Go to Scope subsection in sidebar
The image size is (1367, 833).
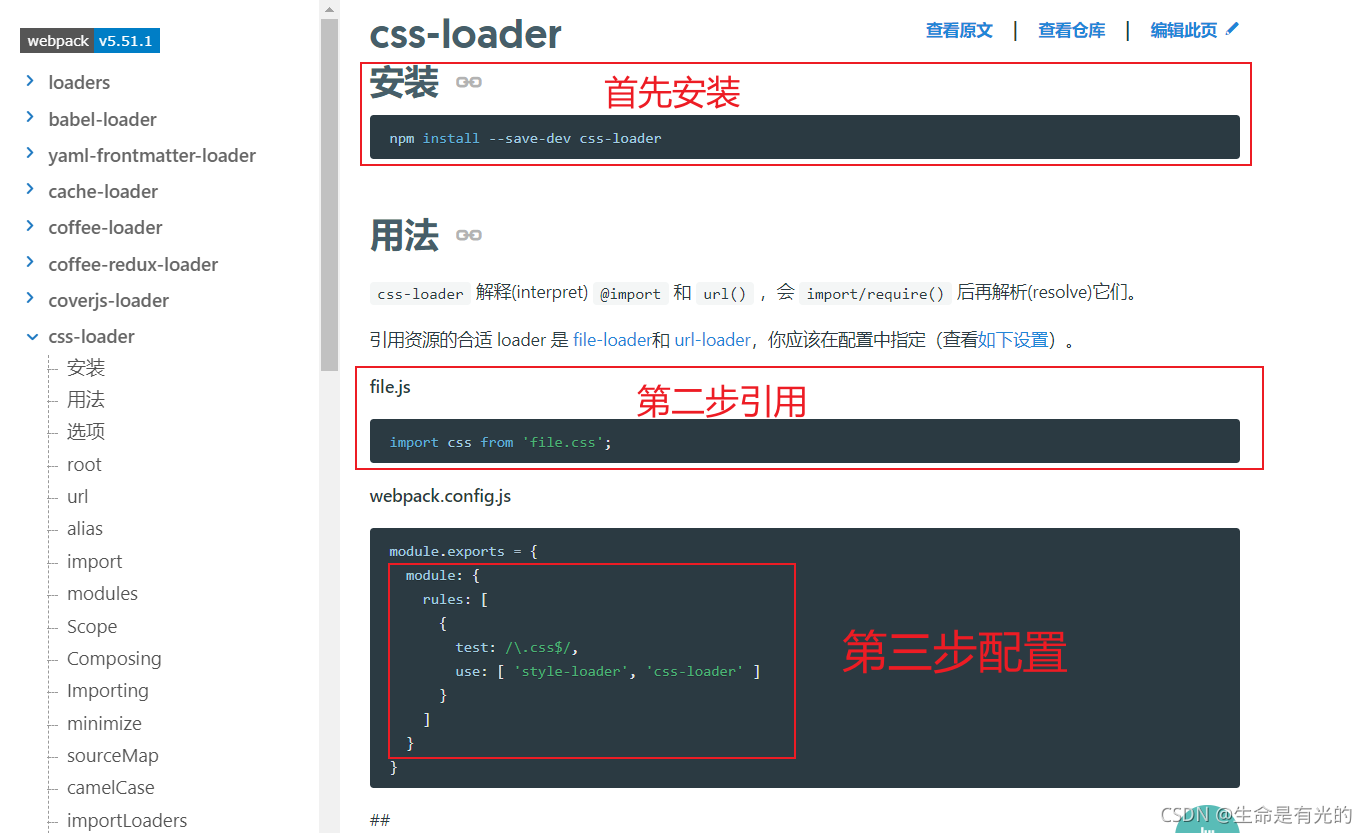coord(92,627)
